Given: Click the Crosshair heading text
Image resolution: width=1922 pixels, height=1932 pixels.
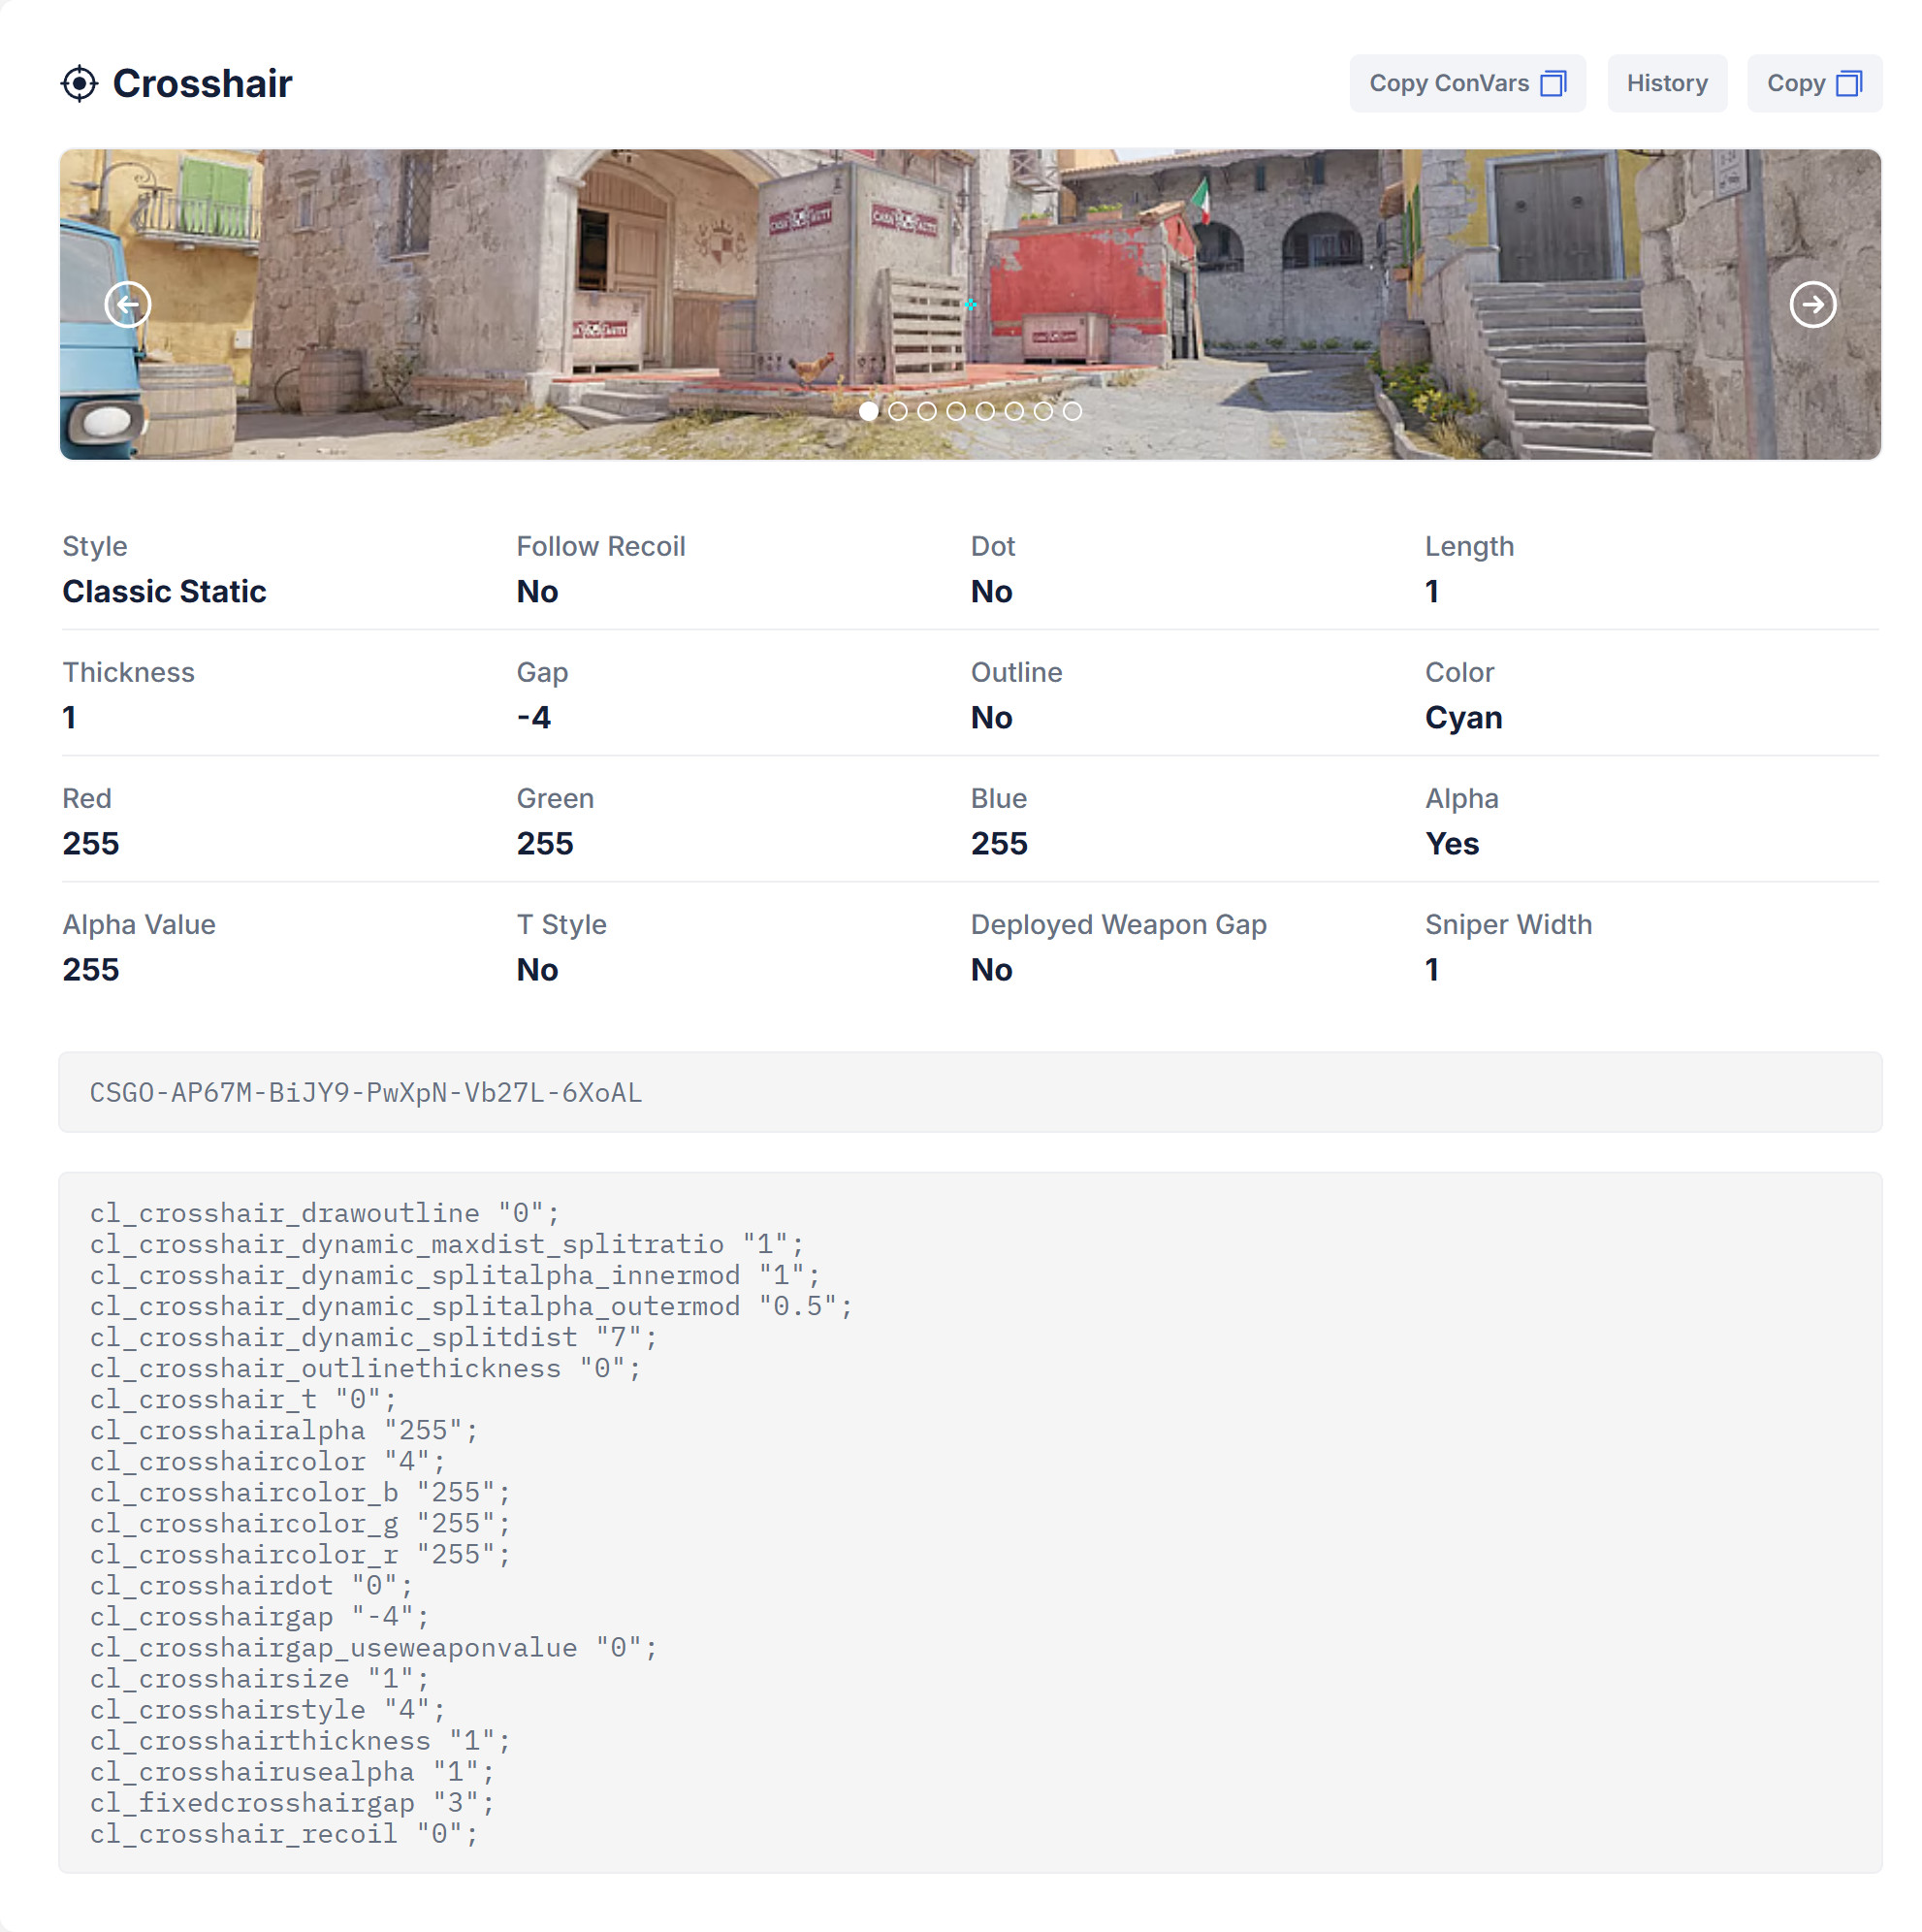Looking at the screenshot, I should (x=202, y=83).
